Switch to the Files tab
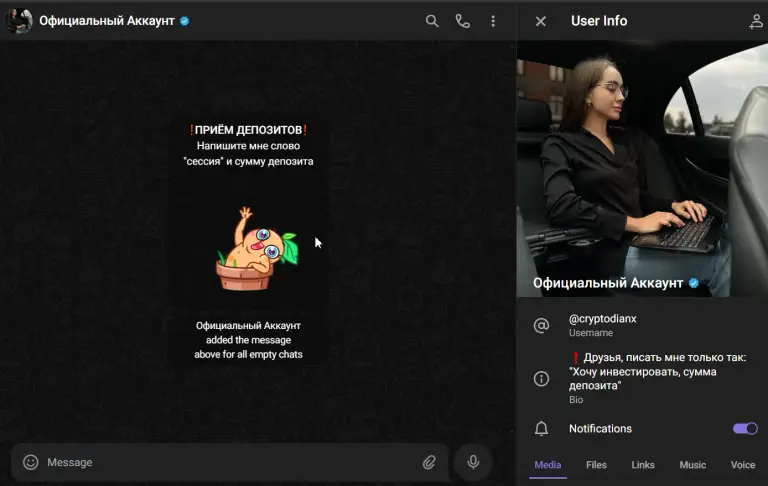 (596, 465)
